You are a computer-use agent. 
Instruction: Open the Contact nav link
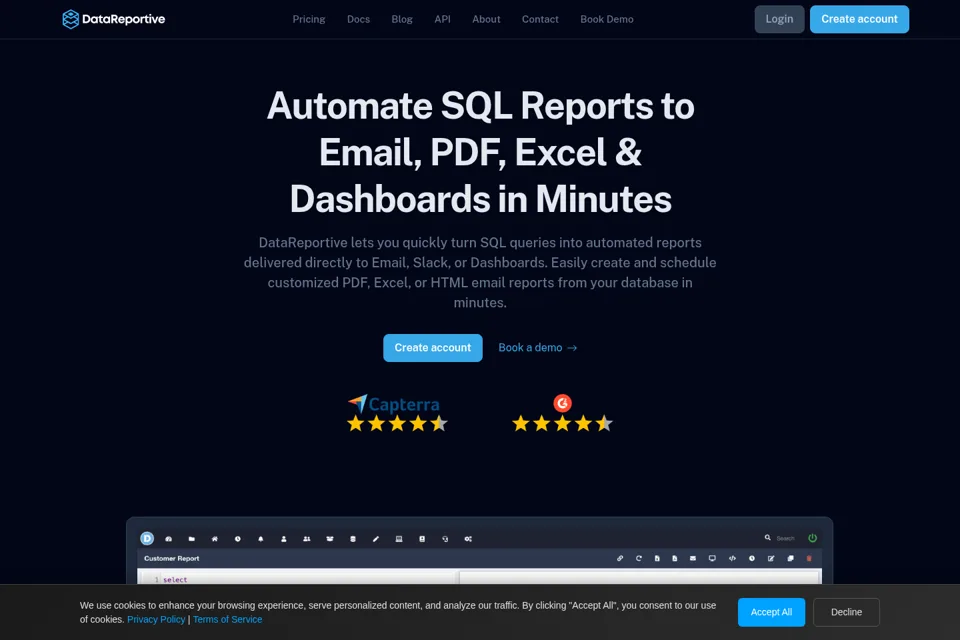tap(540, 19)
